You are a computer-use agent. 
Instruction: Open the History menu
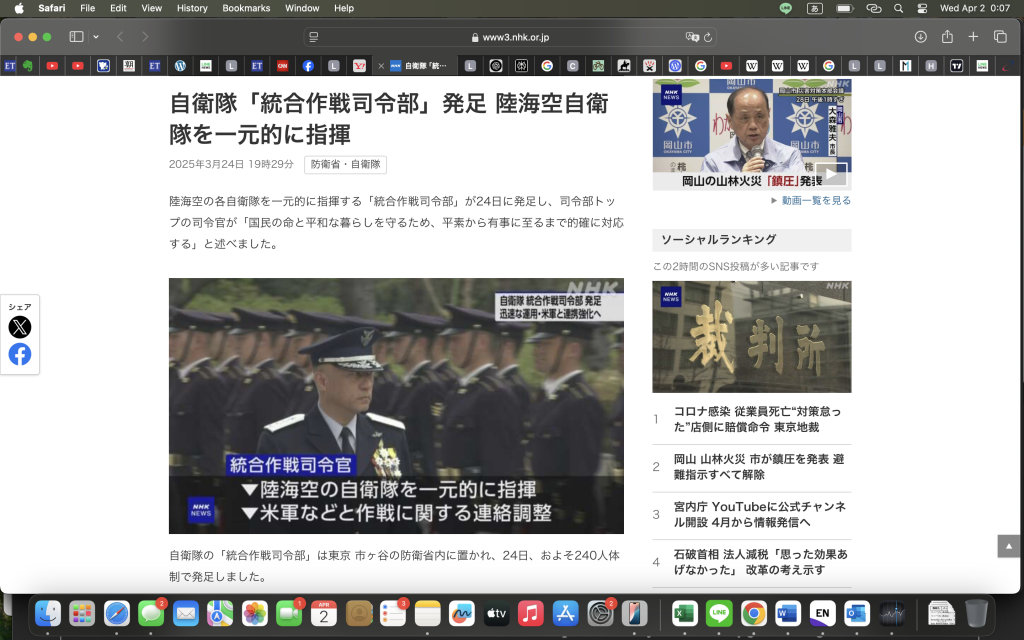click(x=191, y=8)
